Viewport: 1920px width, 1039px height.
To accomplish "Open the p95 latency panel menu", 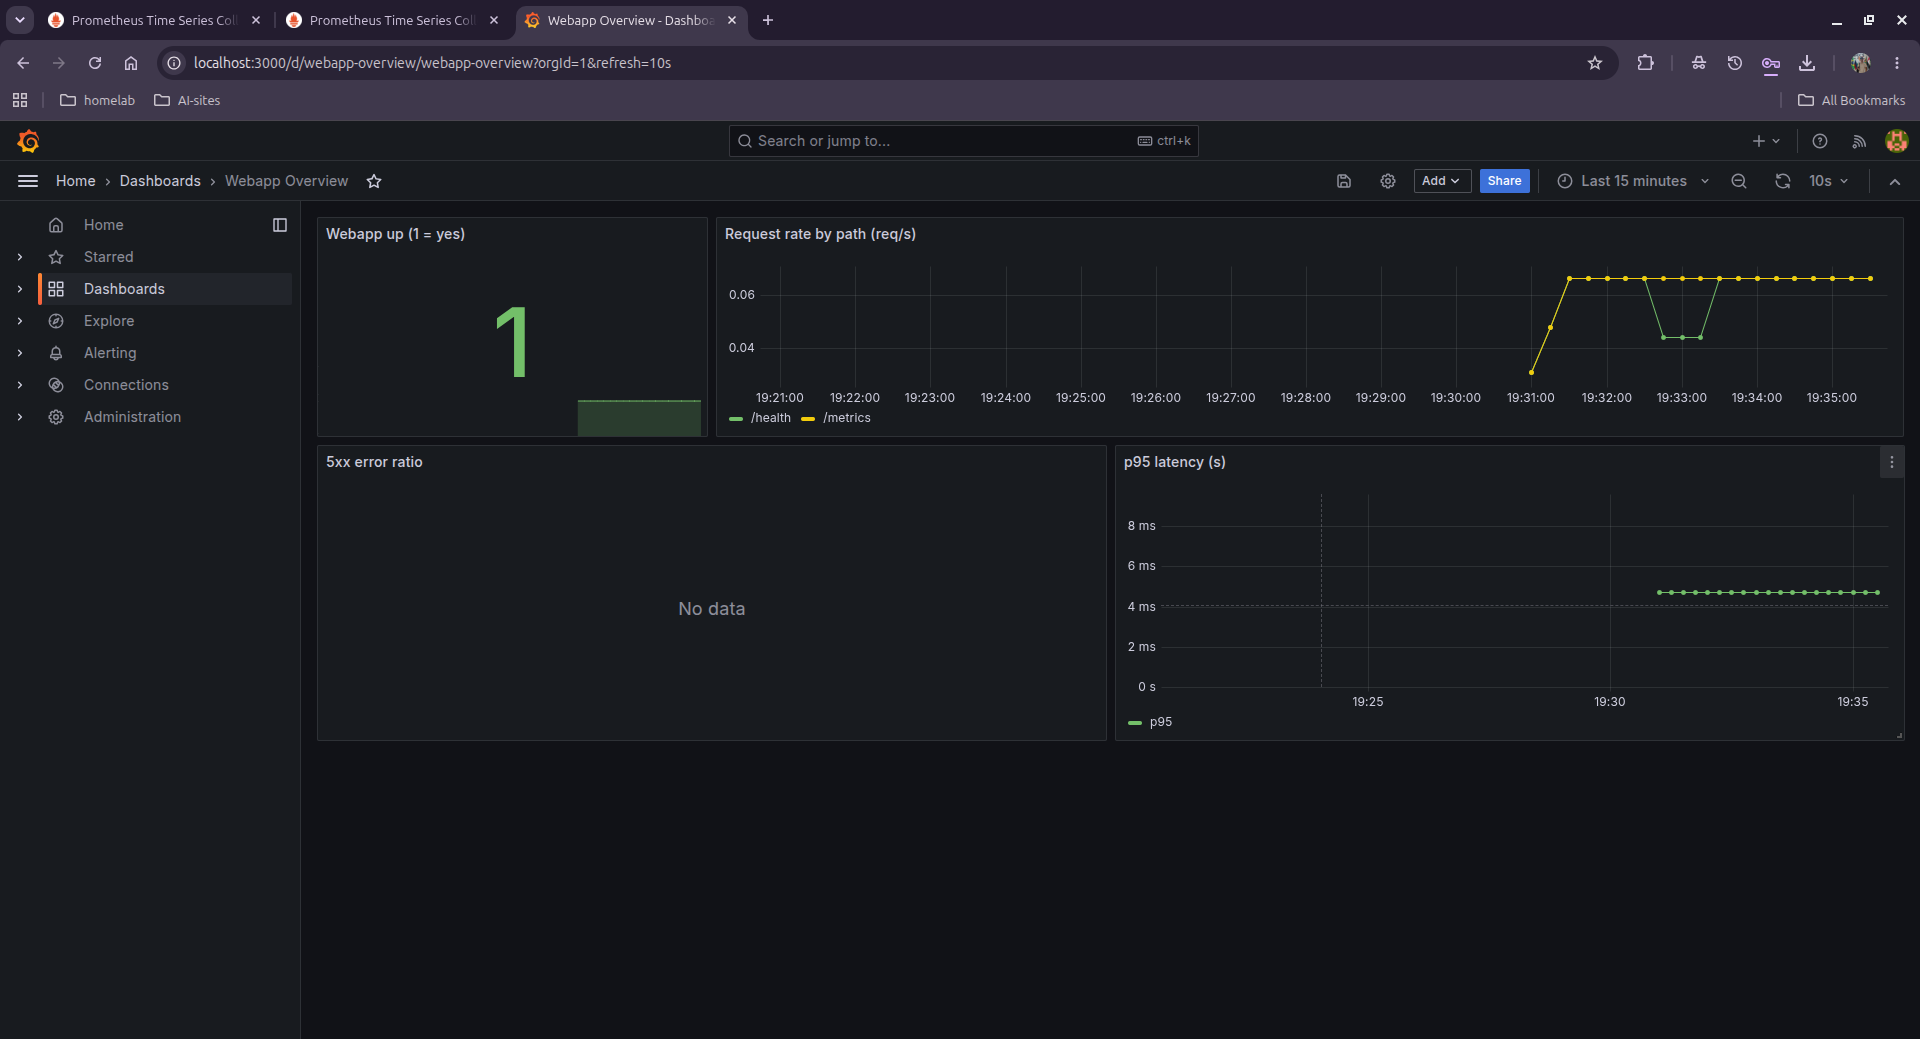I will pyautogui.click(x=1891, y=462).
